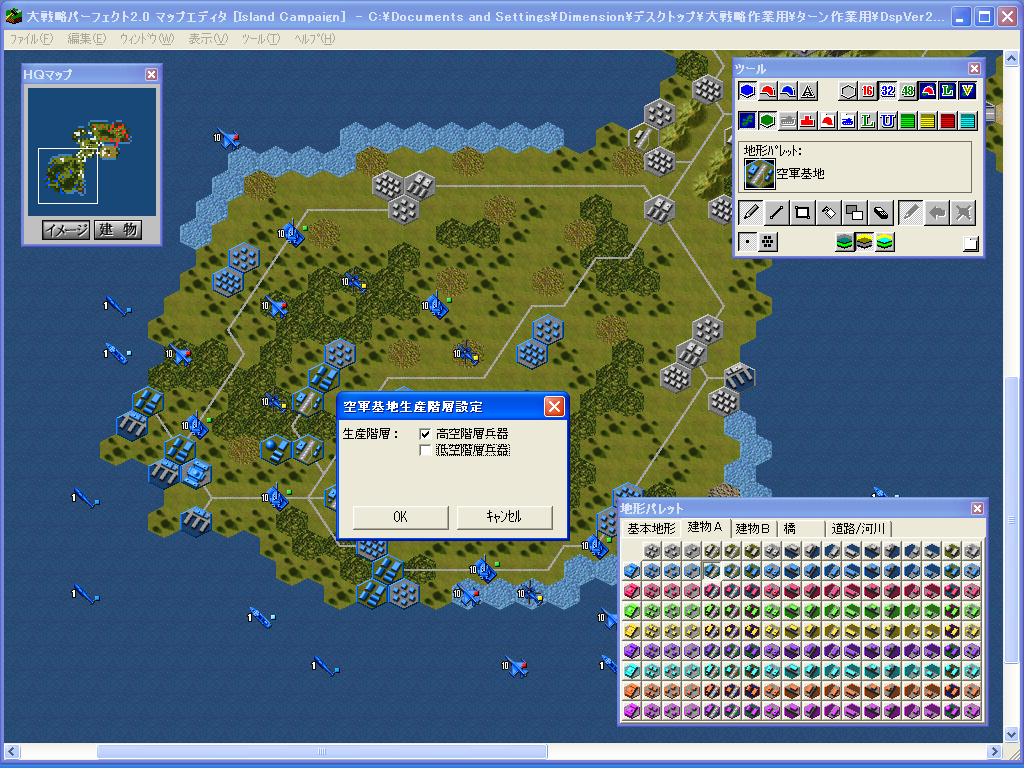The width and height of the screenshot is (1024, 768).
Task: Switch to the multi-dot brush size
Action: [x=767, y=242]
